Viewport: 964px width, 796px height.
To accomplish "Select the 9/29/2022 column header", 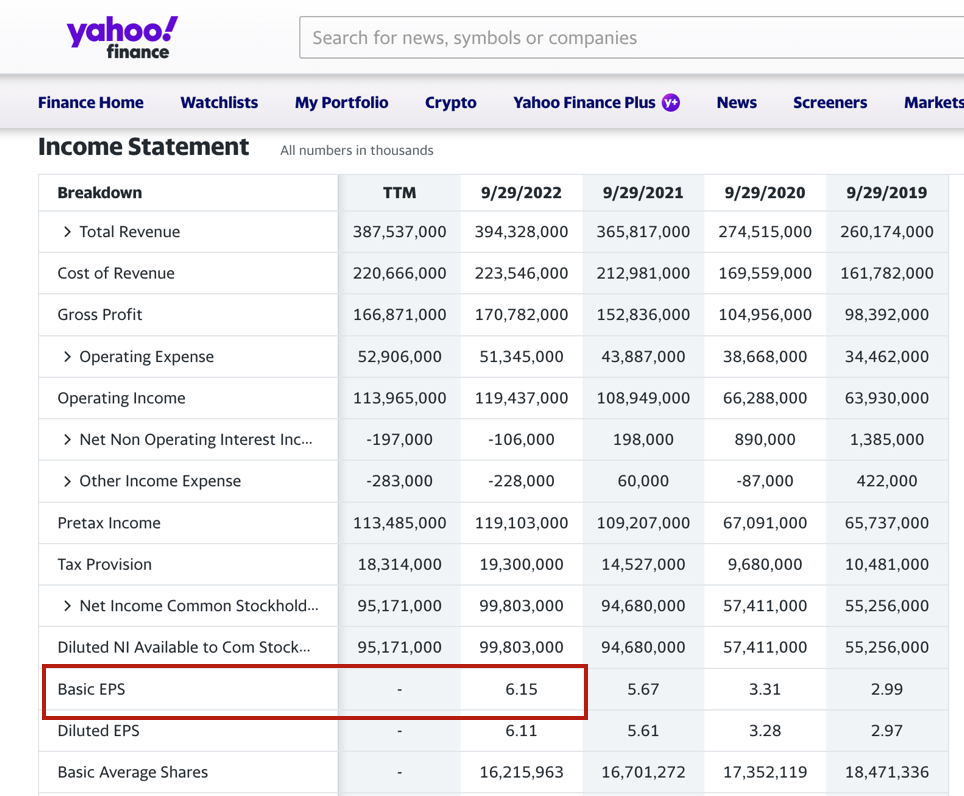I will (x=521, y=193).
